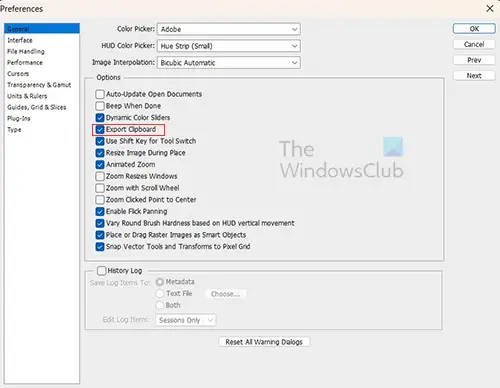Open the HUD Color Picker dropdown
This screenshot has width=500, height=388.
[229, 46]
